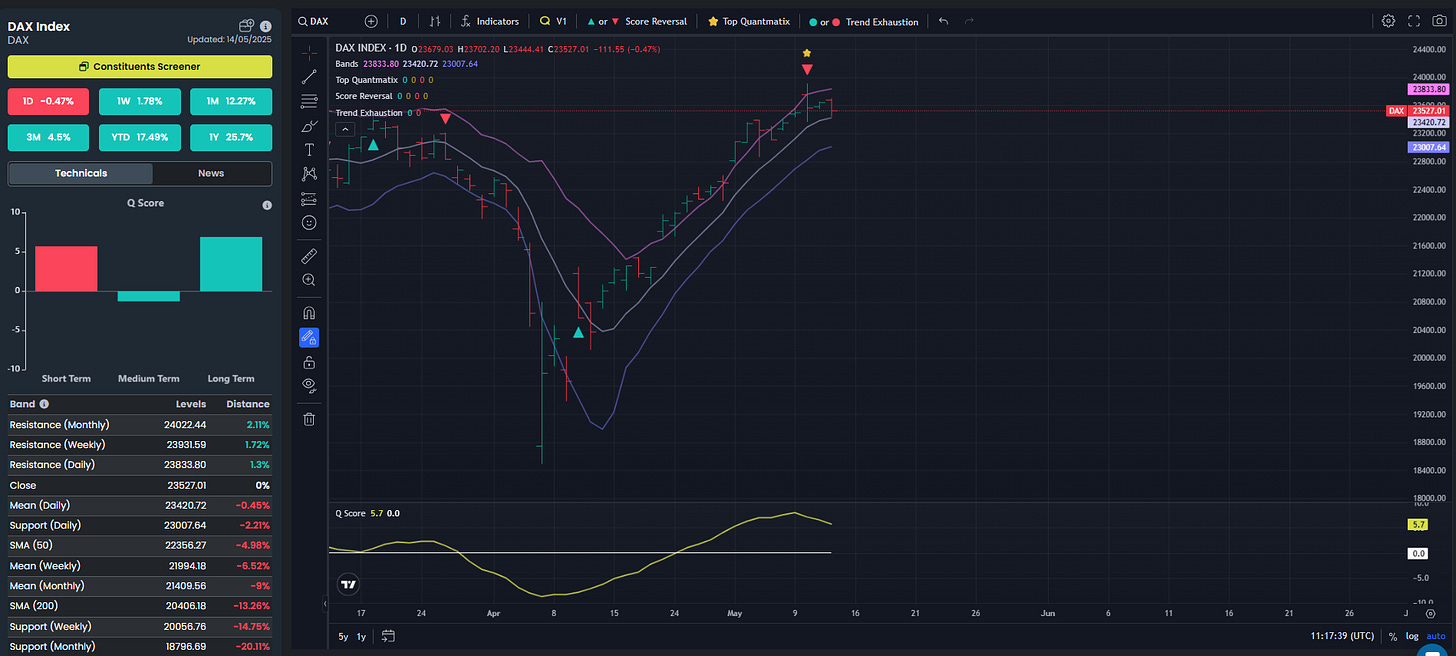Select the 1W 1.78% performance button
Image resolution: width=1456 pixels, height=656 pixels.
140,101
